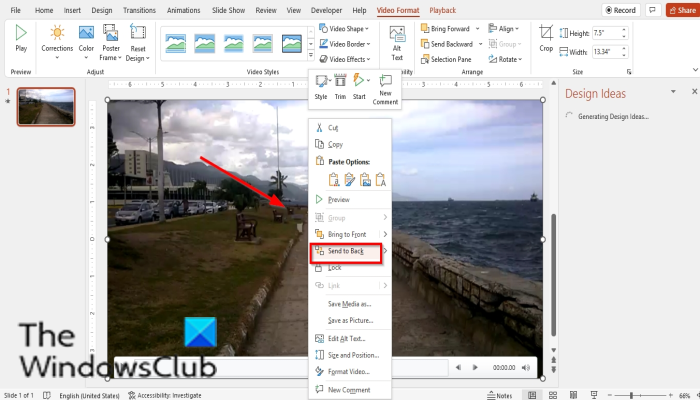This screenshot has height=400, width=700.
Task: Choose Cut from the context menu
Action: click(x=350, y=128)
